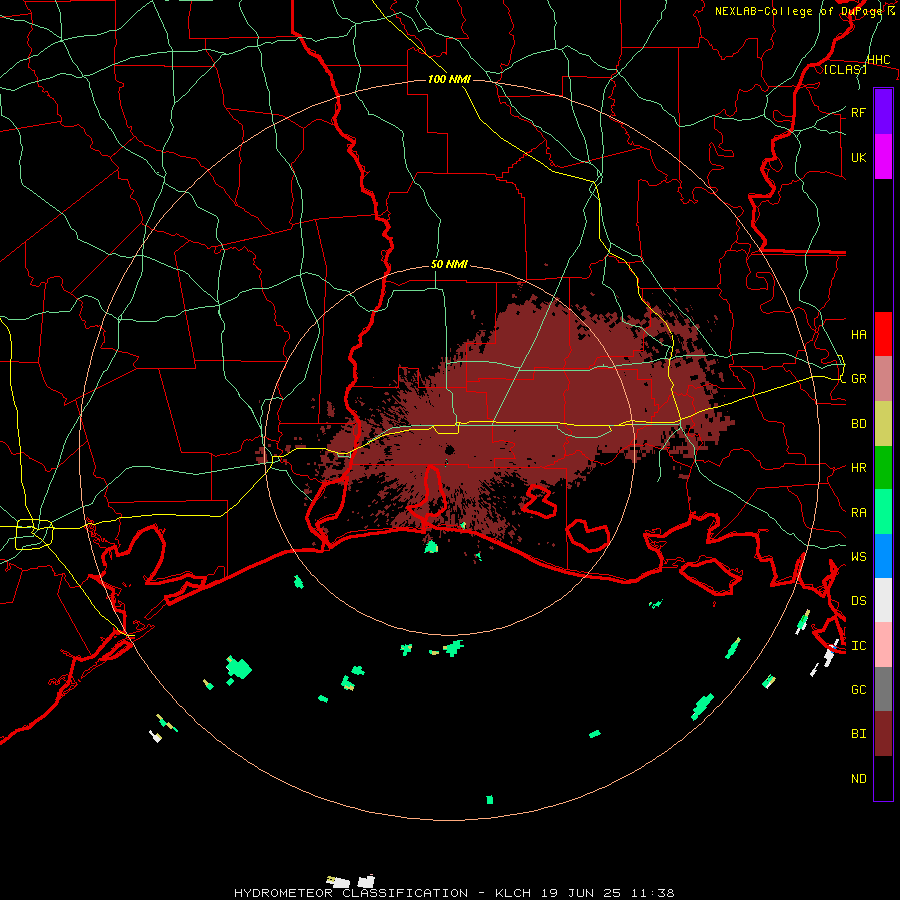Click the red HA color swatch

click(x=883, y=334)
